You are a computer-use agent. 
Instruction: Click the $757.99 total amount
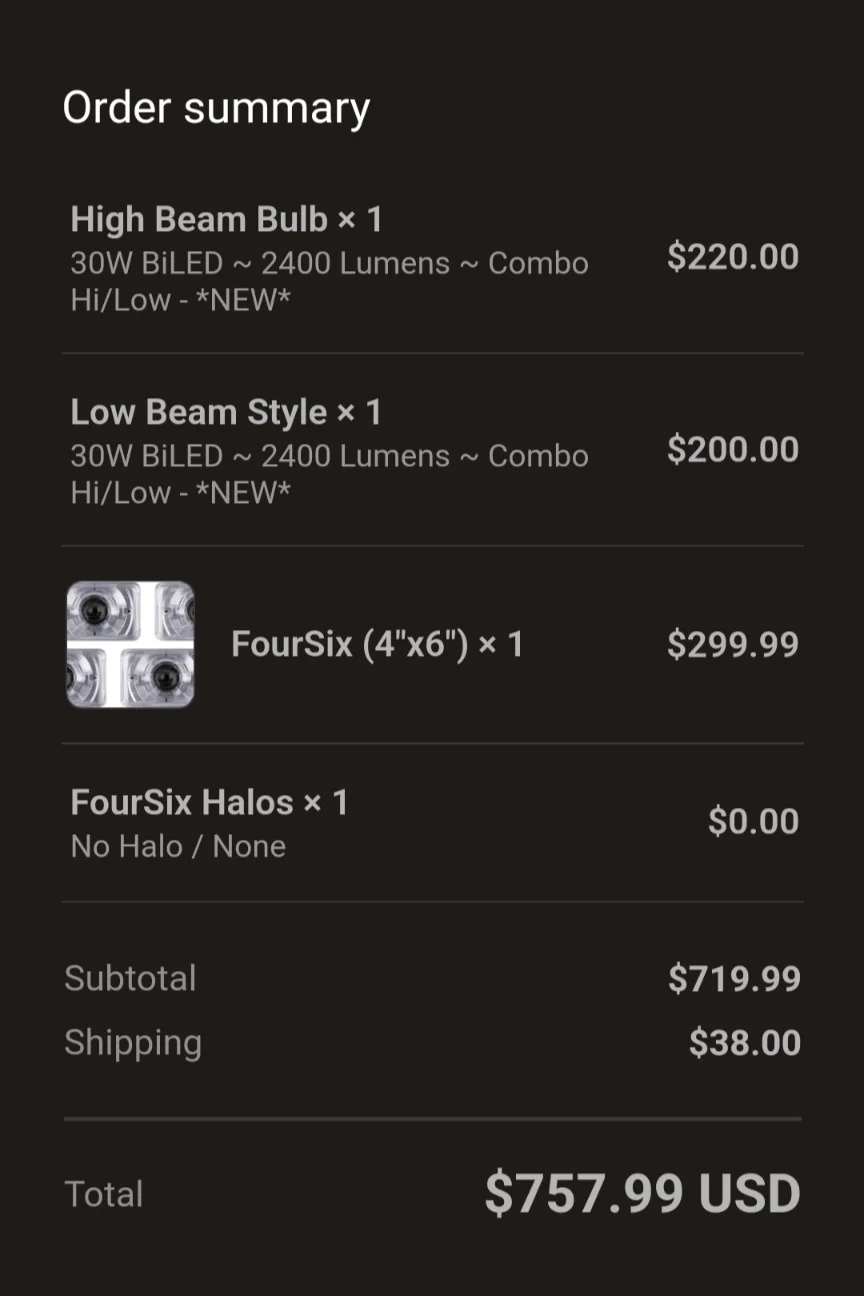(584, 1193)
